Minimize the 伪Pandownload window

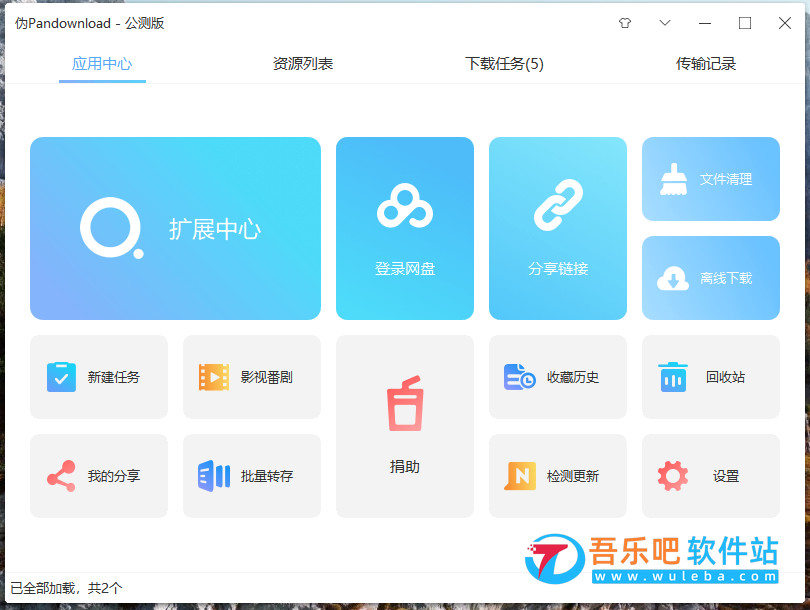pyautogui.click(x=705, y=23)
